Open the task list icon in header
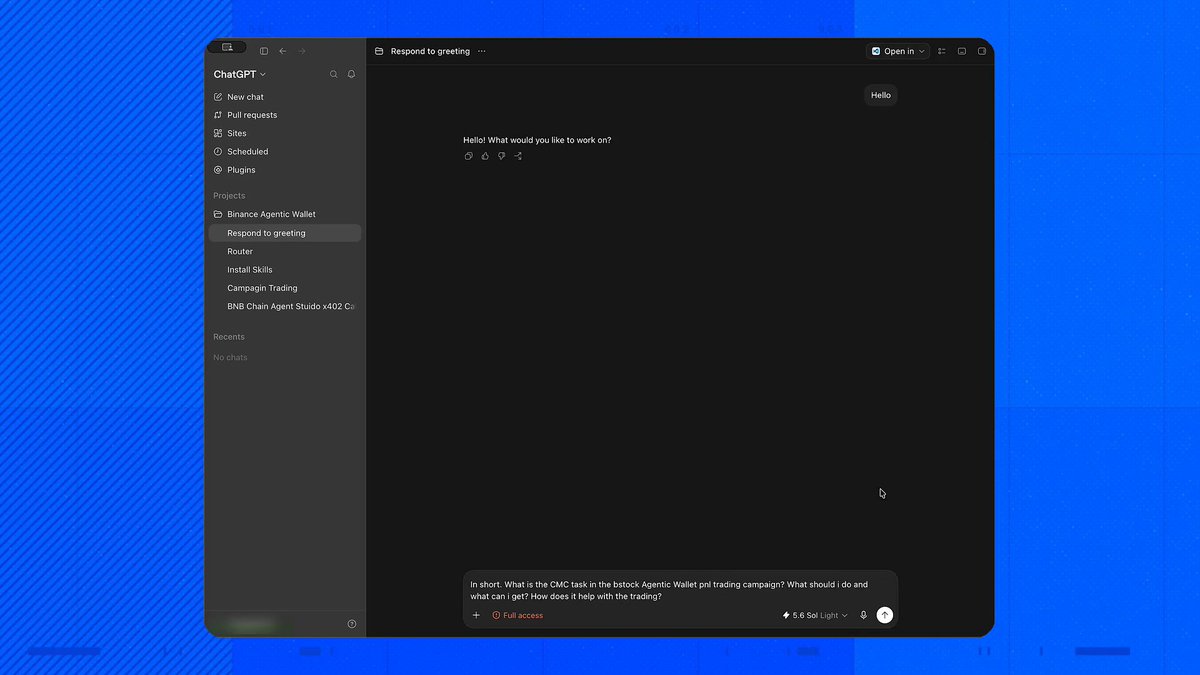 942,51
